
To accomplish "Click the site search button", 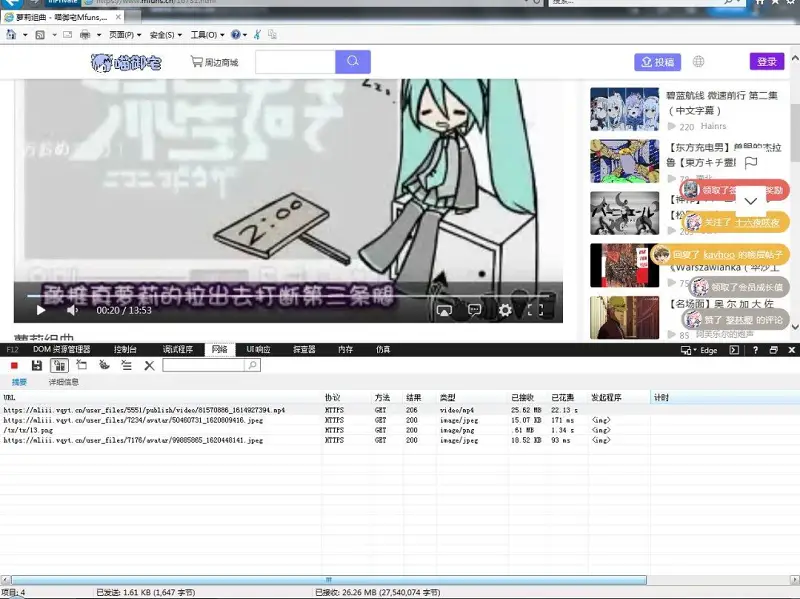I will [353, 62].
